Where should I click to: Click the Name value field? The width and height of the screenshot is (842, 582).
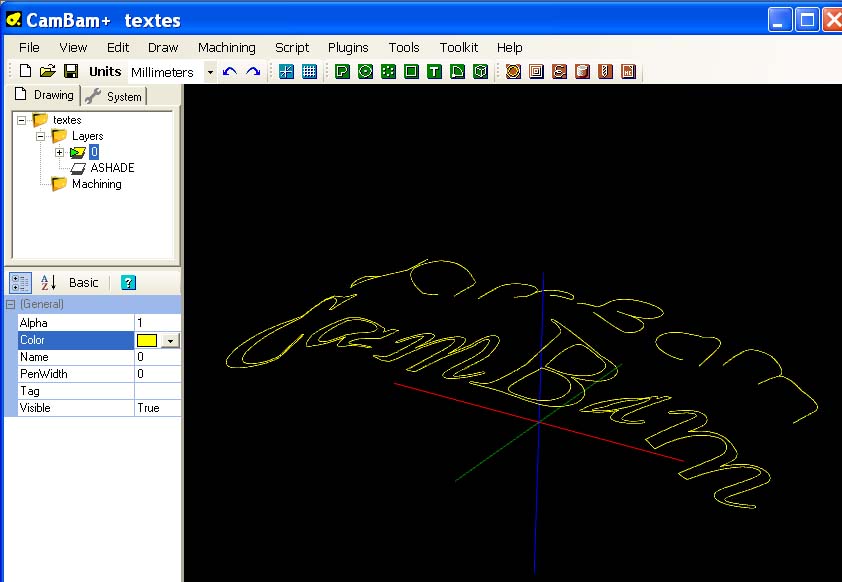coord(157,357)
